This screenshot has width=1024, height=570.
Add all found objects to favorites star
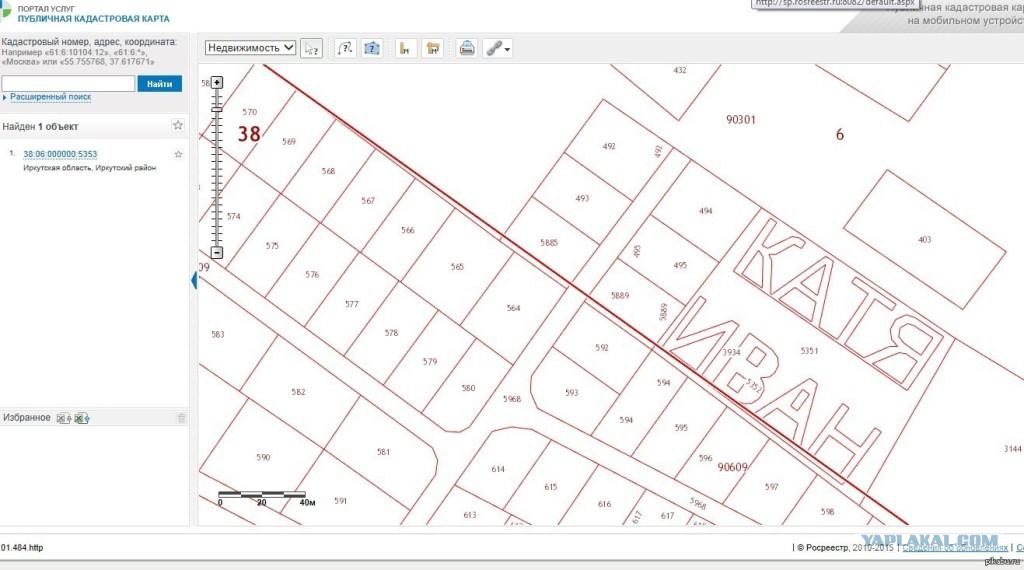178,125
